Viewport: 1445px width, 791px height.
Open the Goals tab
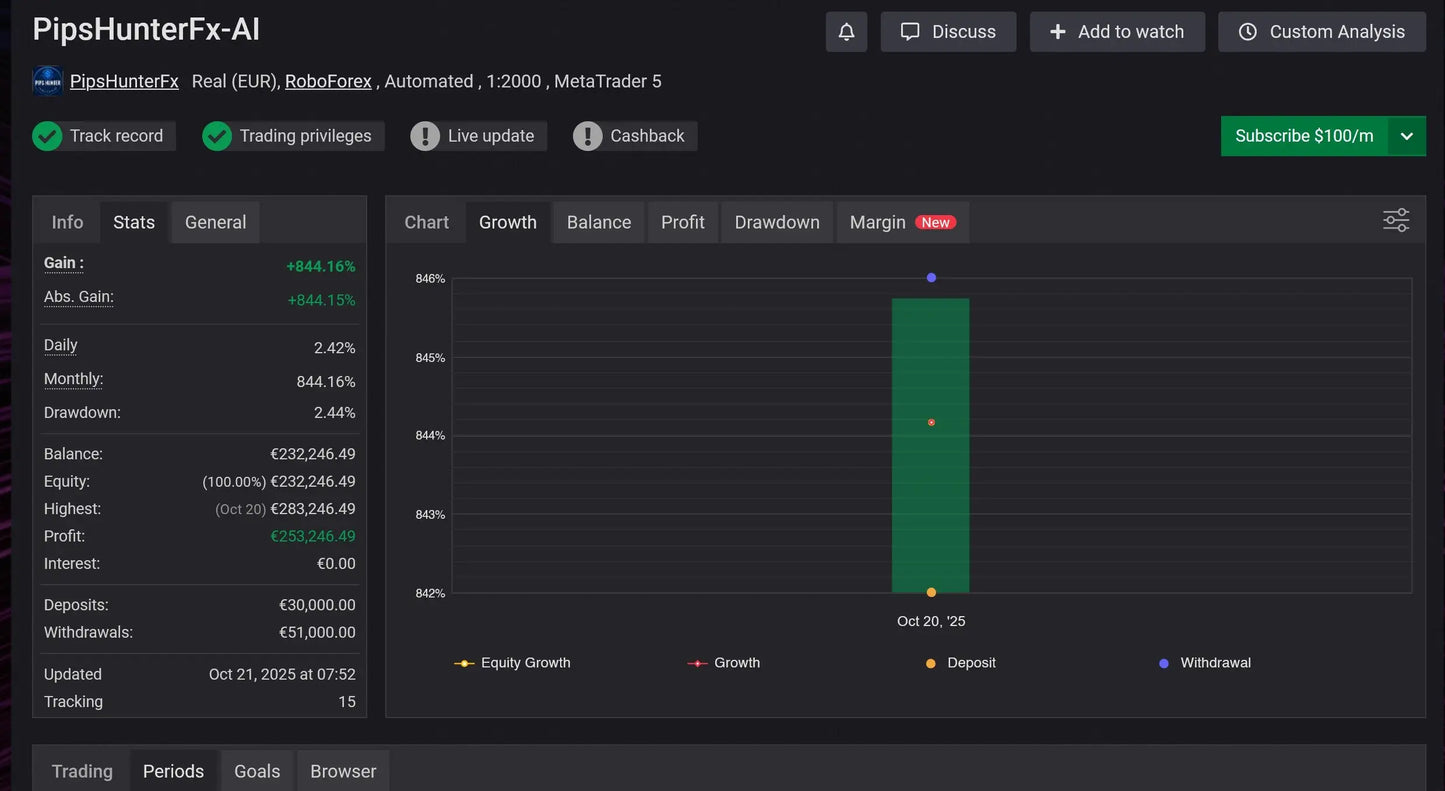257,771
